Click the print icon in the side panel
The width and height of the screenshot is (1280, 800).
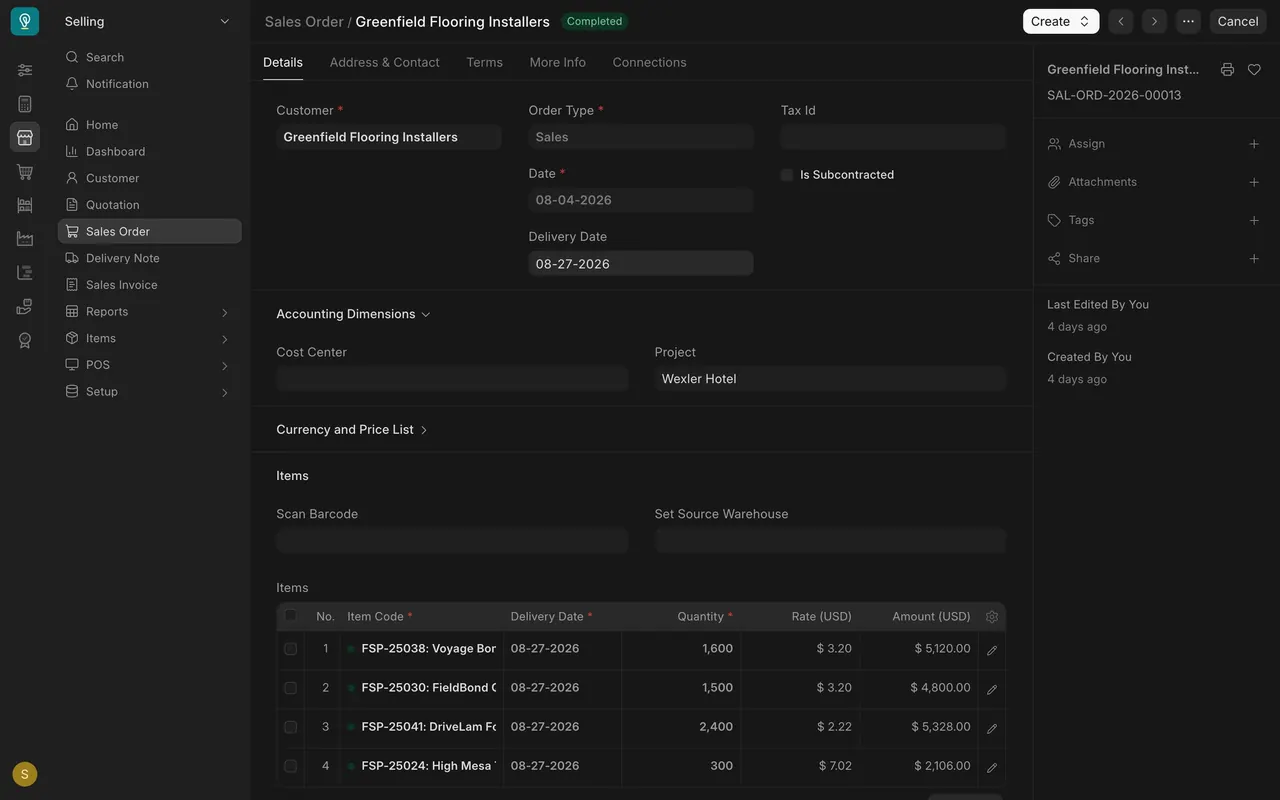click(1227, 70)
